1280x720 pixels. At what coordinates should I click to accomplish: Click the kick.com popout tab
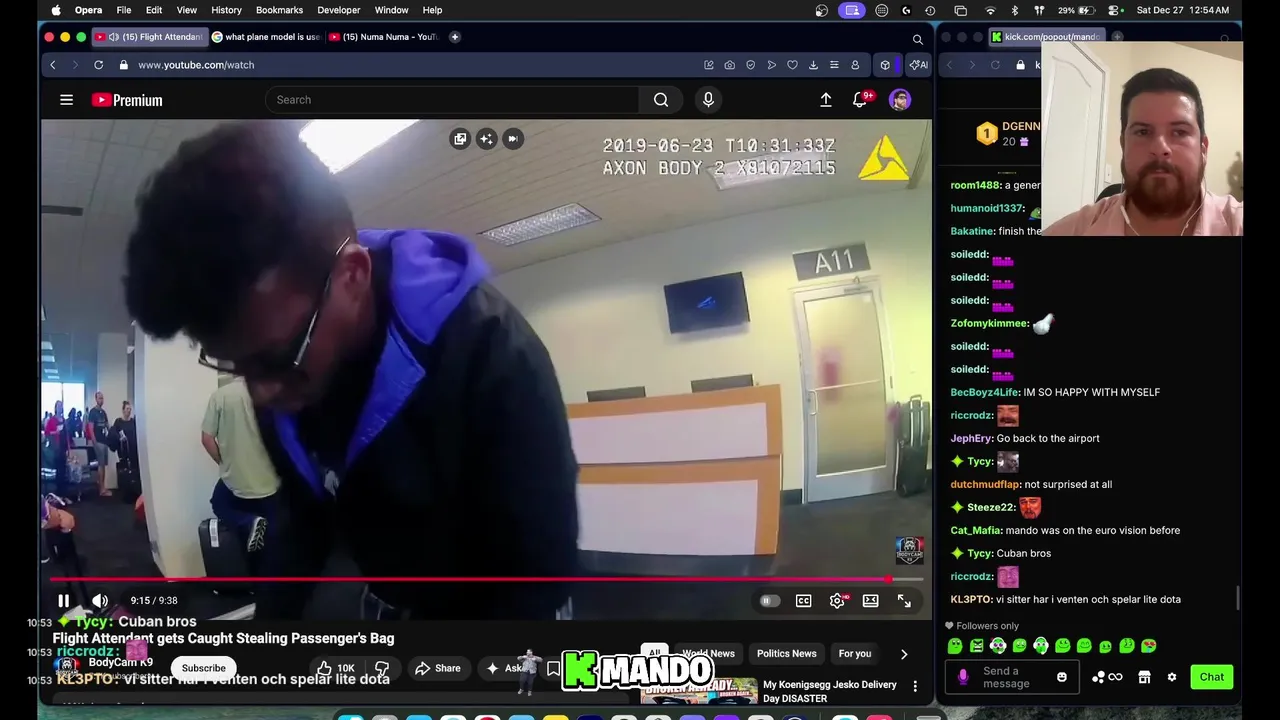(1047, 37)
